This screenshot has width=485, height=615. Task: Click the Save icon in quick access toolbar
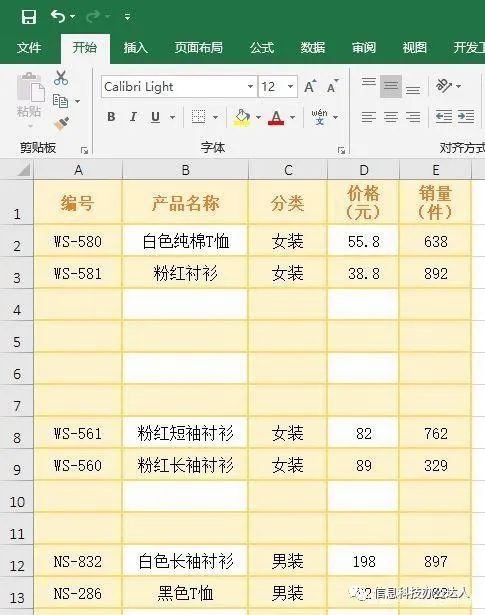29,17
